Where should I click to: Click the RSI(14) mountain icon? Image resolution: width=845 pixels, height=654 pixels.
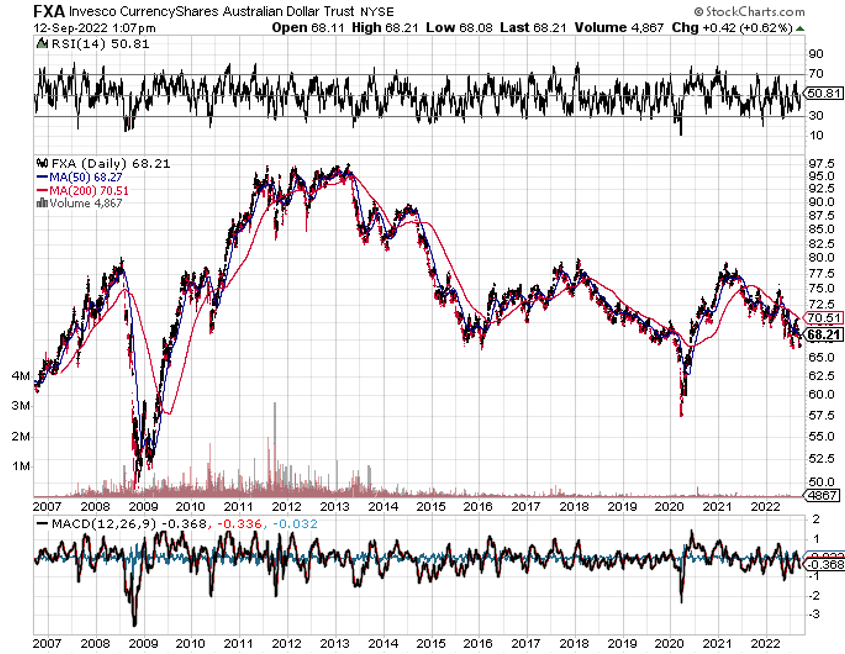coord(40,44)
